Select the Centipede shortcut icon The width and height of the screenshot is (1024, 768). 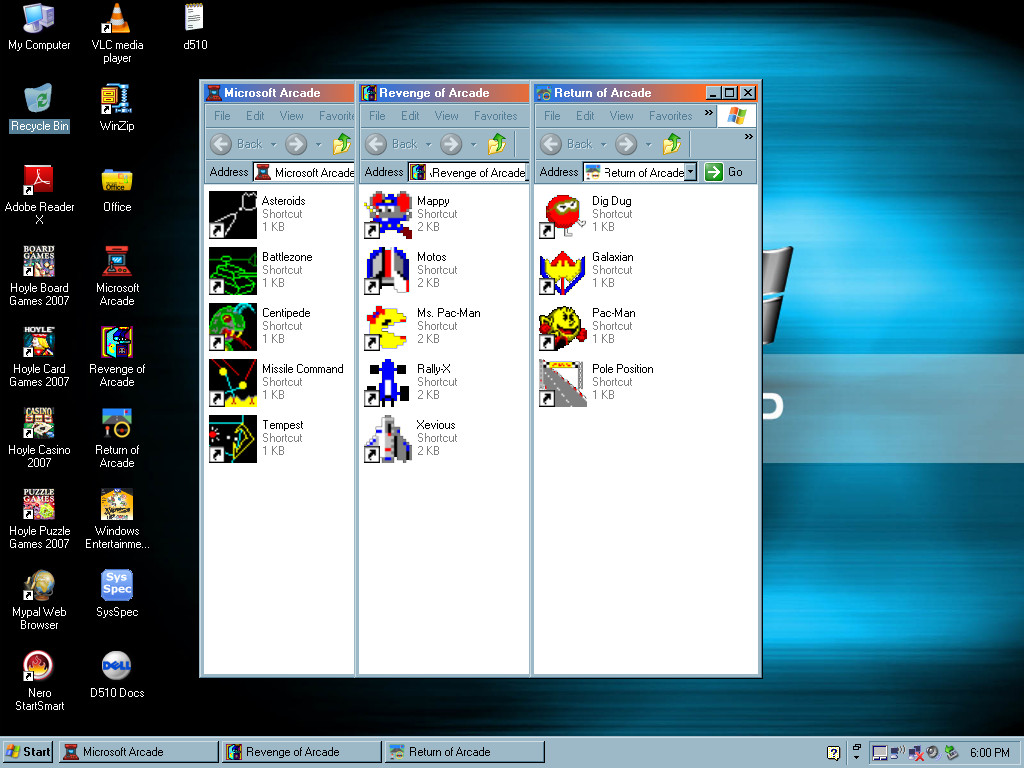pos(233,327)
